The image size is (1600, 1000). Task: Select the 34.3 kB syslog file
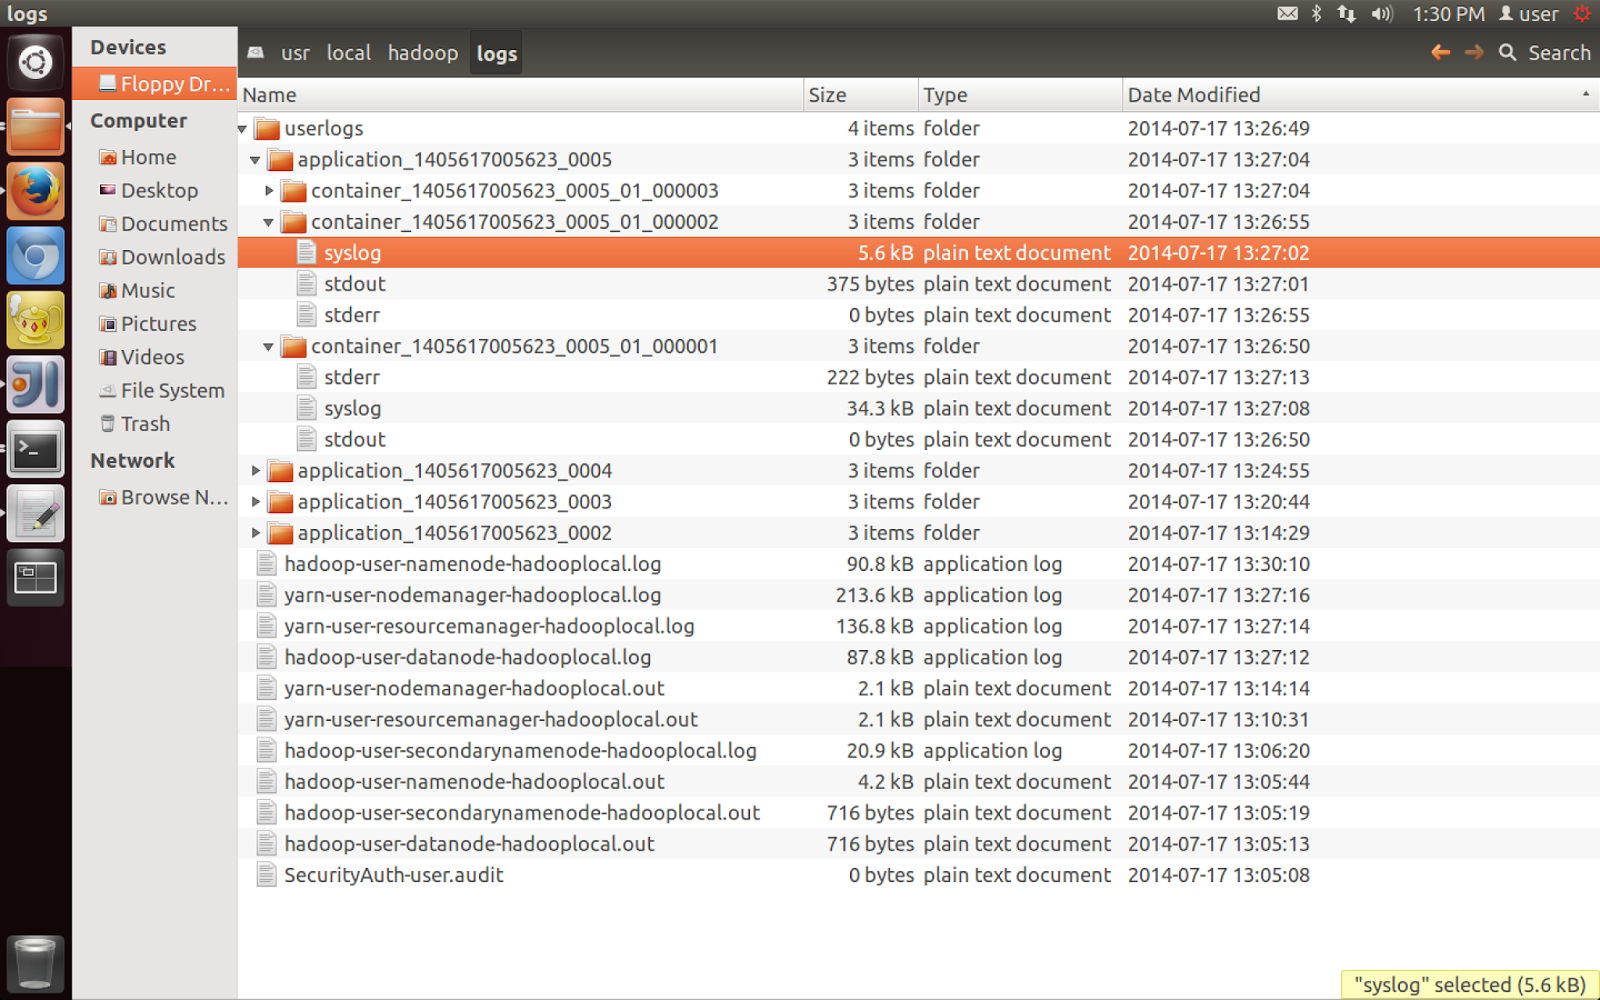coord(352,408)
